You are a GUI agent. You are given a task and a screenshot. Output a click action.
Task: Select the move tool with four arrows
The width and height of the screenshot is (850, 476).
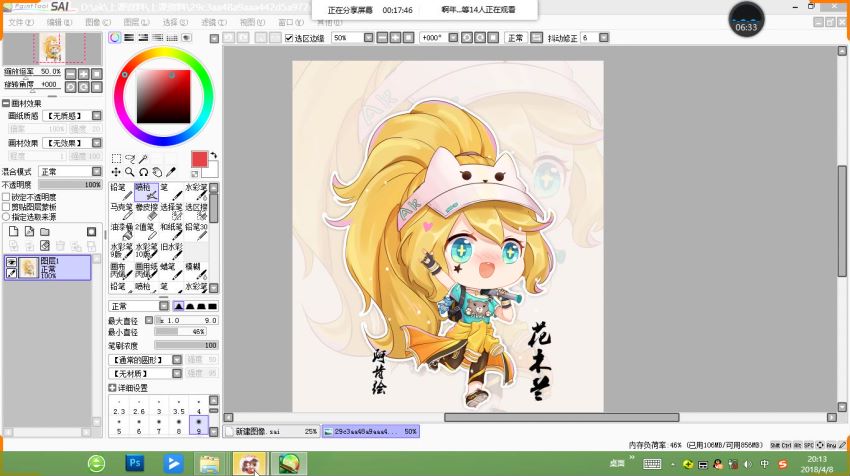[x=116, y=172]
